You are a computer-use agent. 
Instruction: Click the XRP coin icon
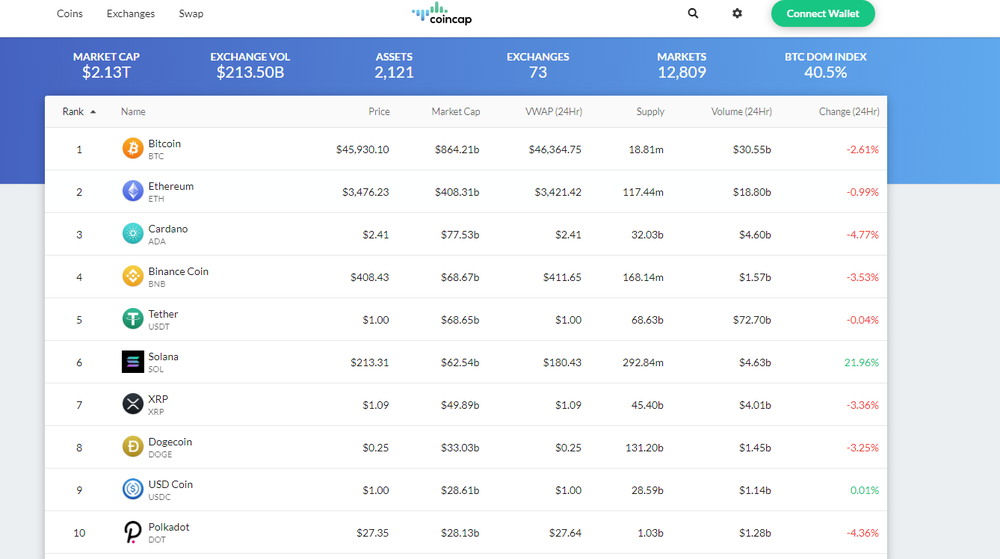133,404
